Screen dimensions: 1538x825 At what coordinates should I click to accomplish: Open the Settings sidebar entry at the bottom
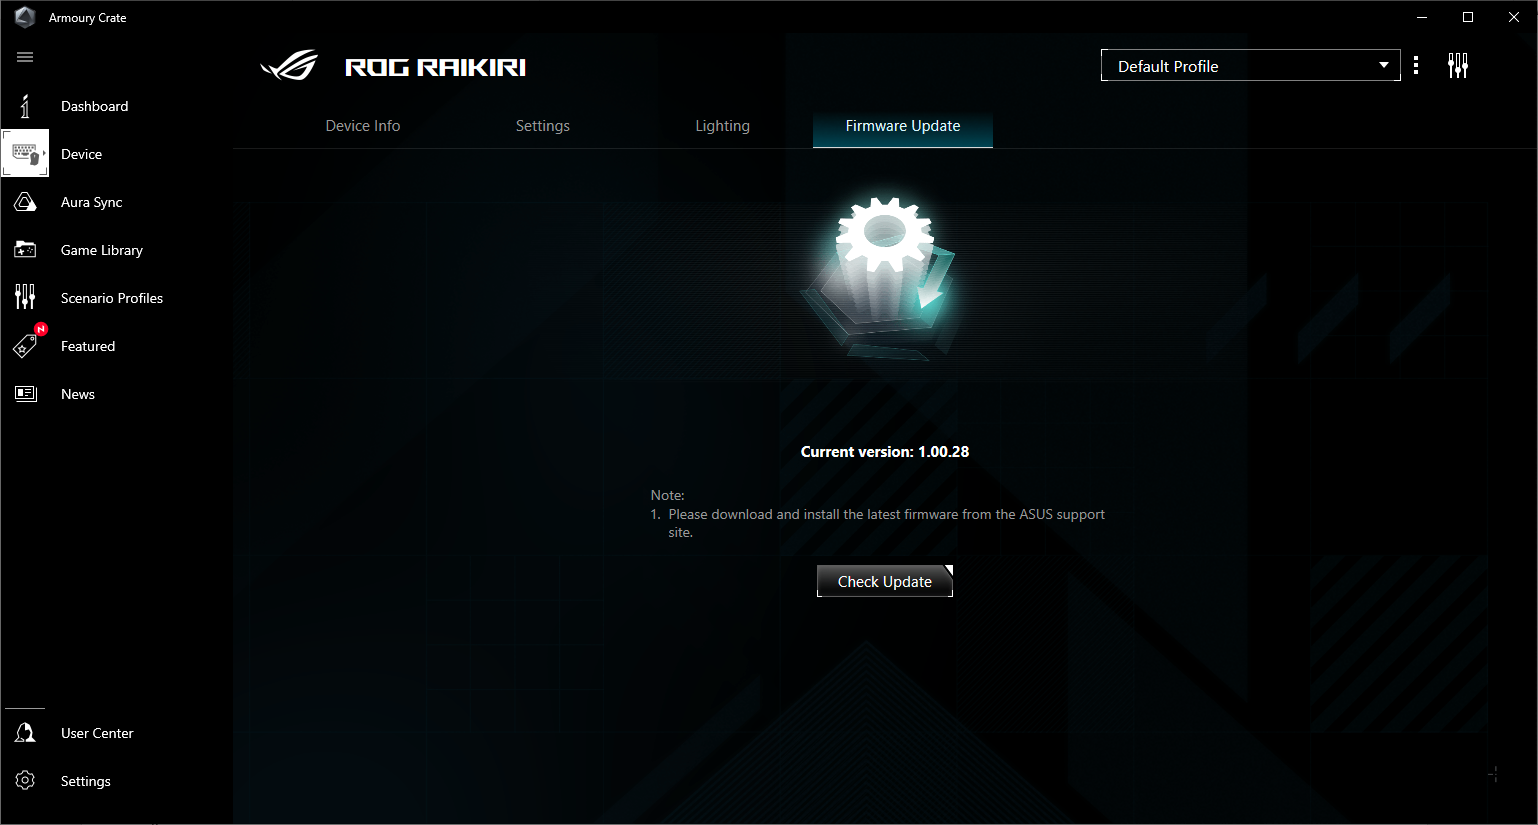coord(86,781)
